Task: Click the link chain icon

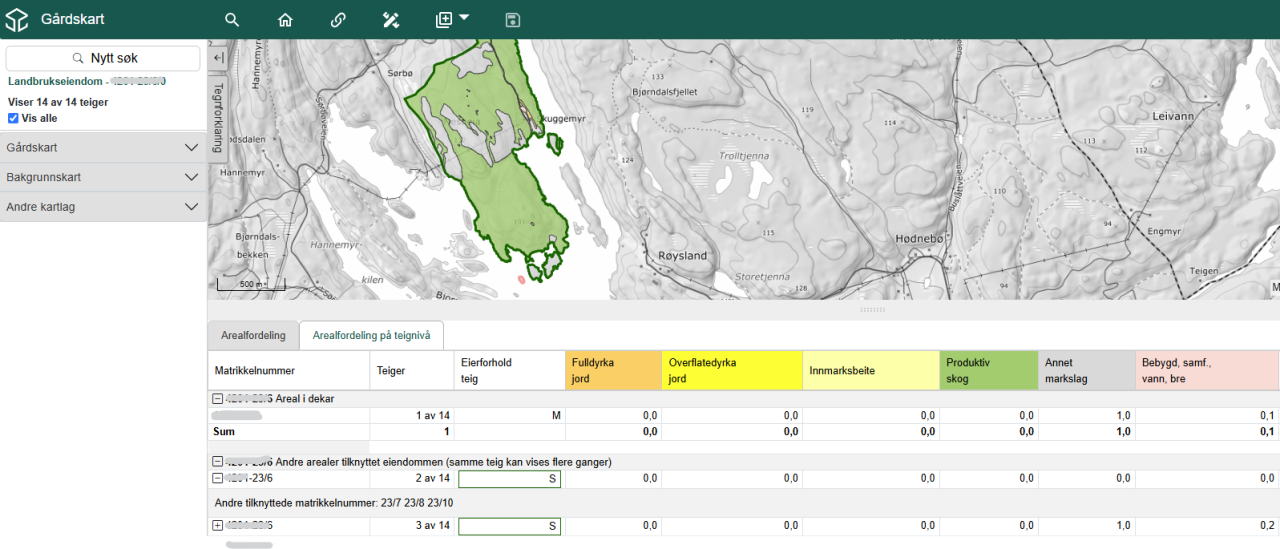Action: tap(338, 20)
